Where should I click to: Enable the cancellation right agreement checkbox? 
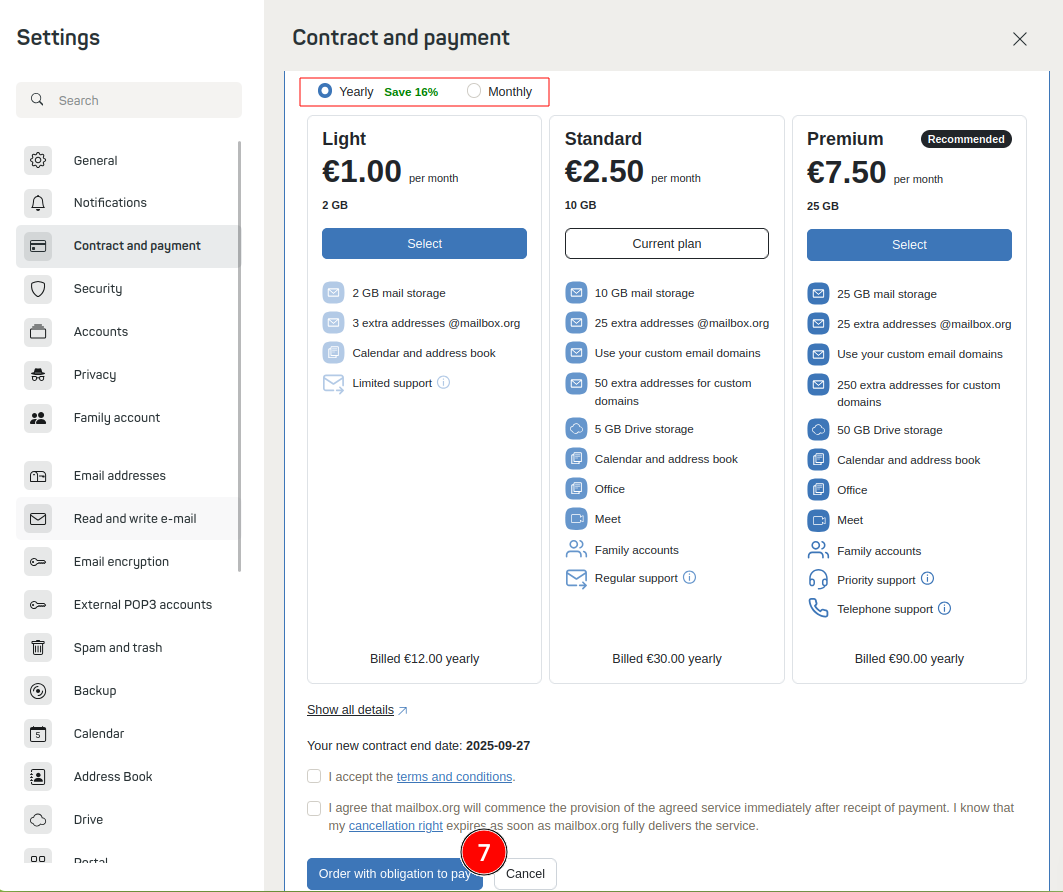(x=314, y=808)
